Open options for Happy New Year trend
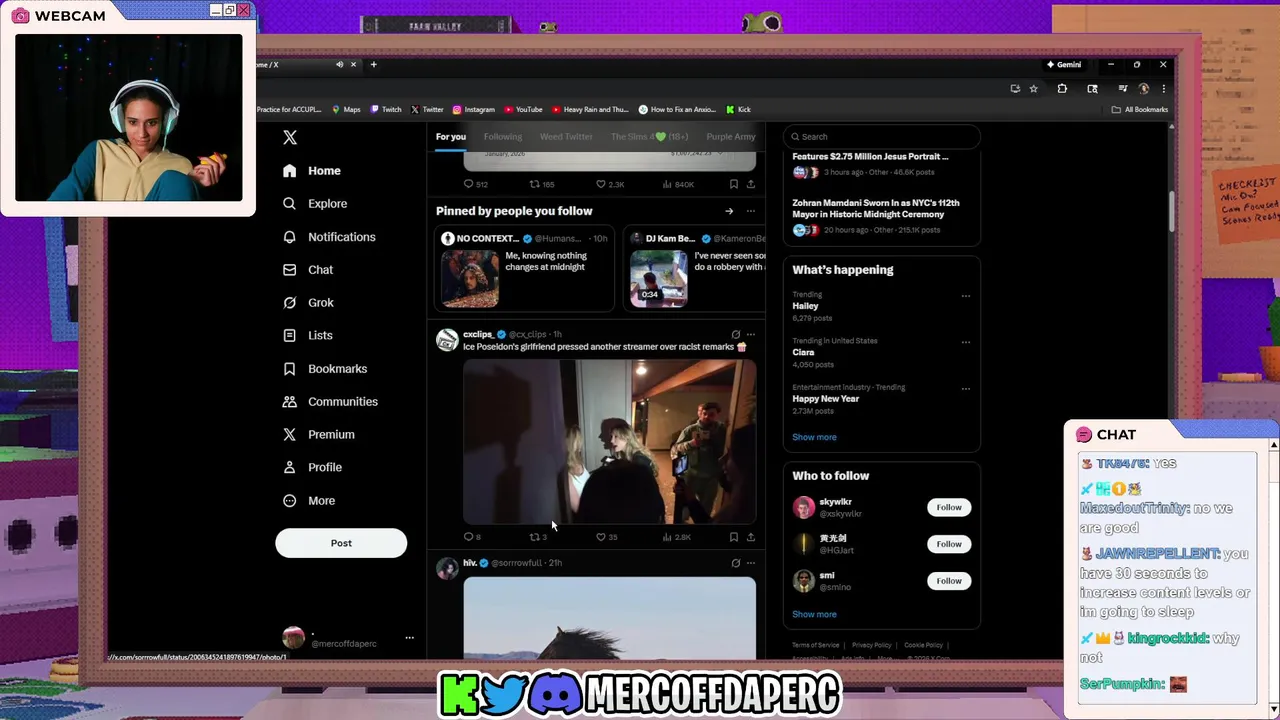 pos(966,388)
